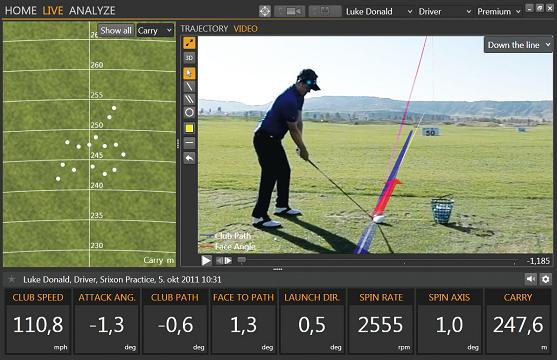Viewport: 557px width, 360px height.
Task: Click the FACE TO PATH data tile
Action: [x=244, y=322]
